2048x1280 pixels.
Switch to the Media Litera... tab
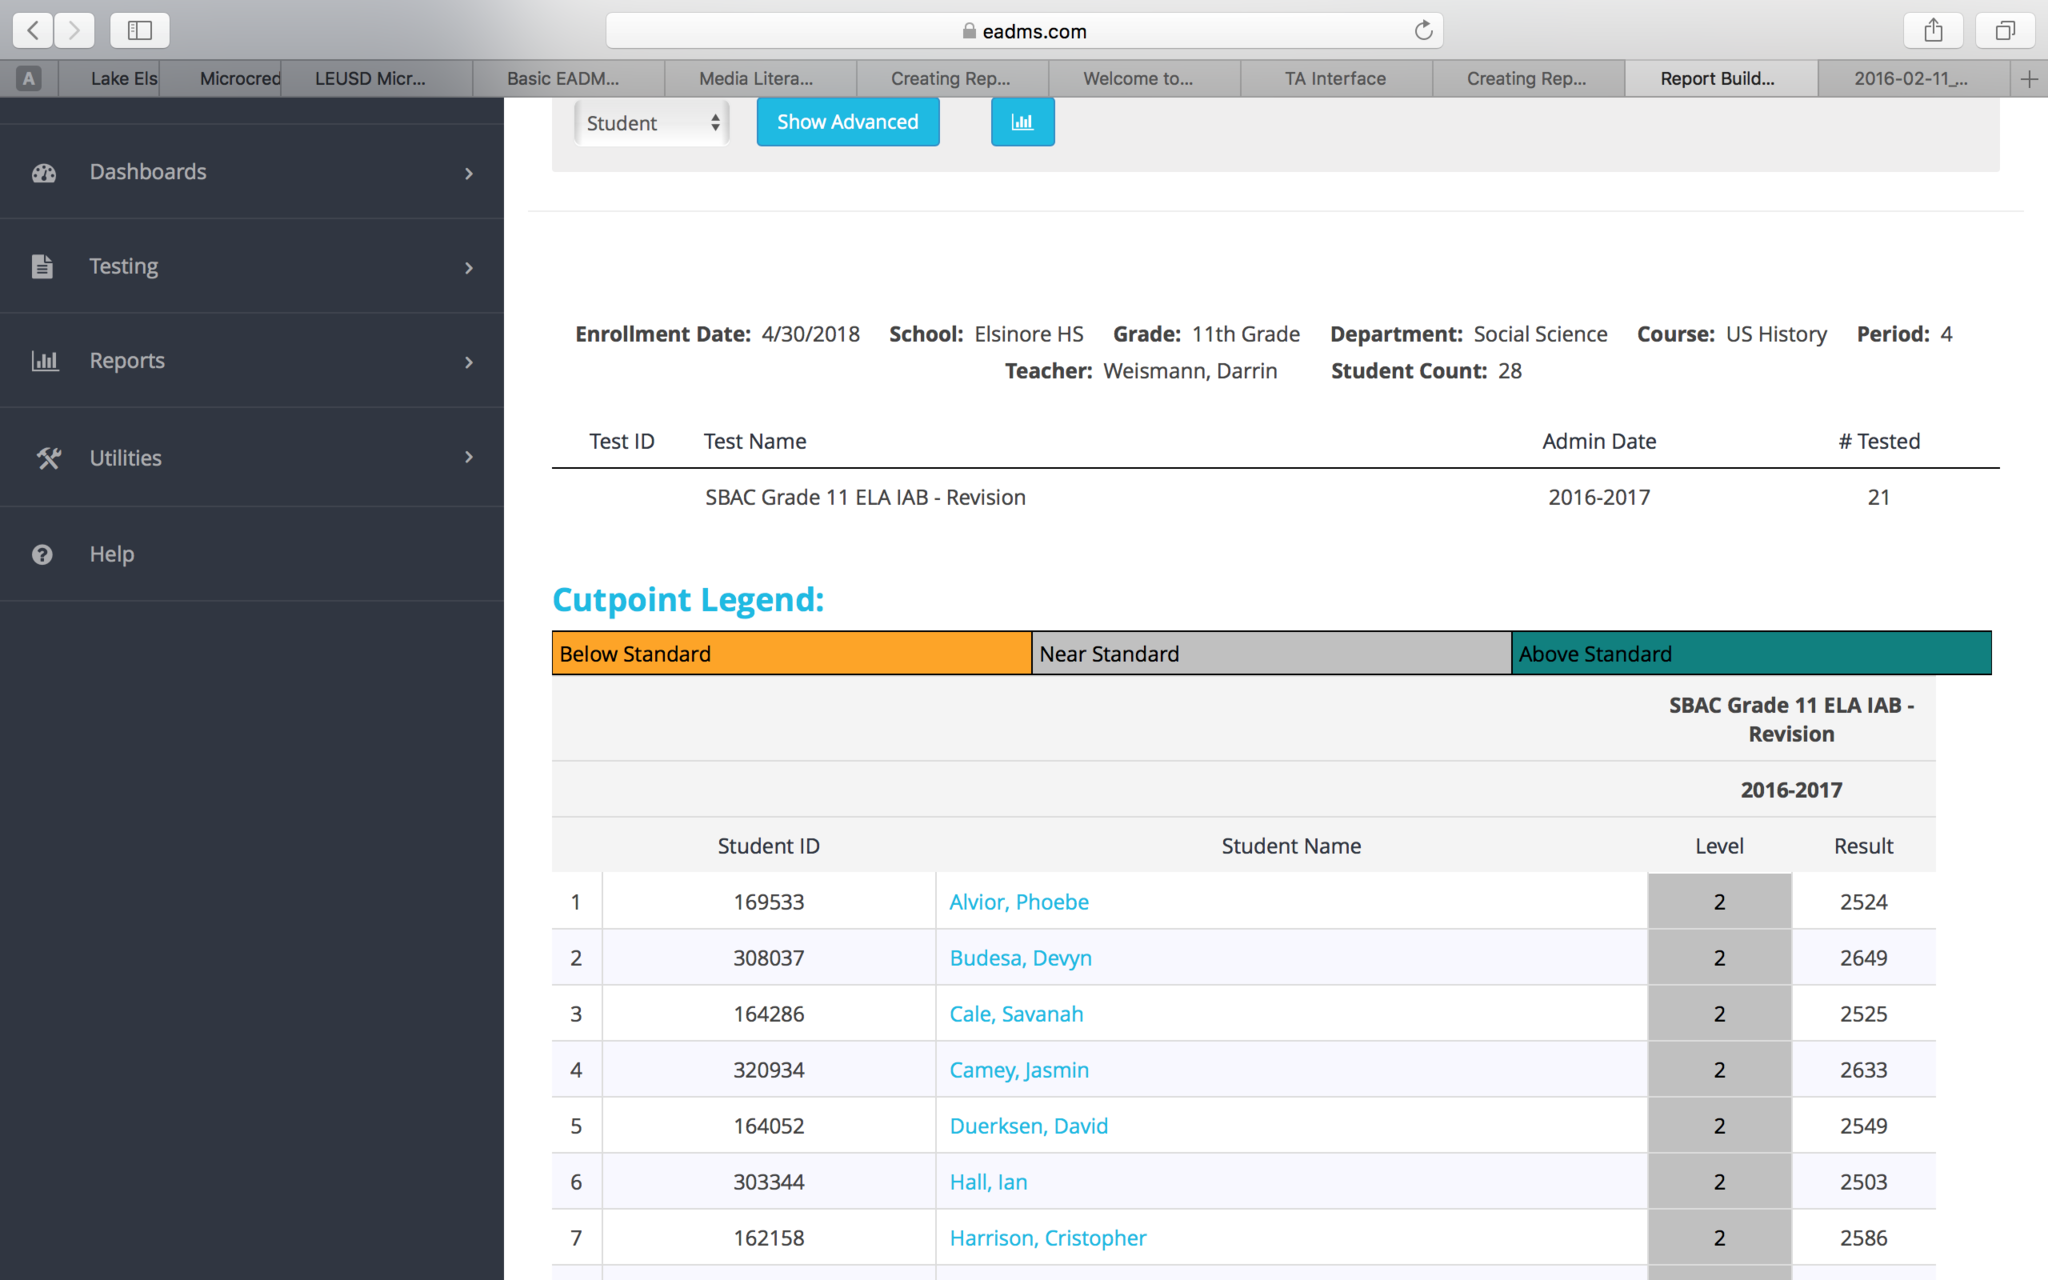pyautogui.click(x=756, y=78)
